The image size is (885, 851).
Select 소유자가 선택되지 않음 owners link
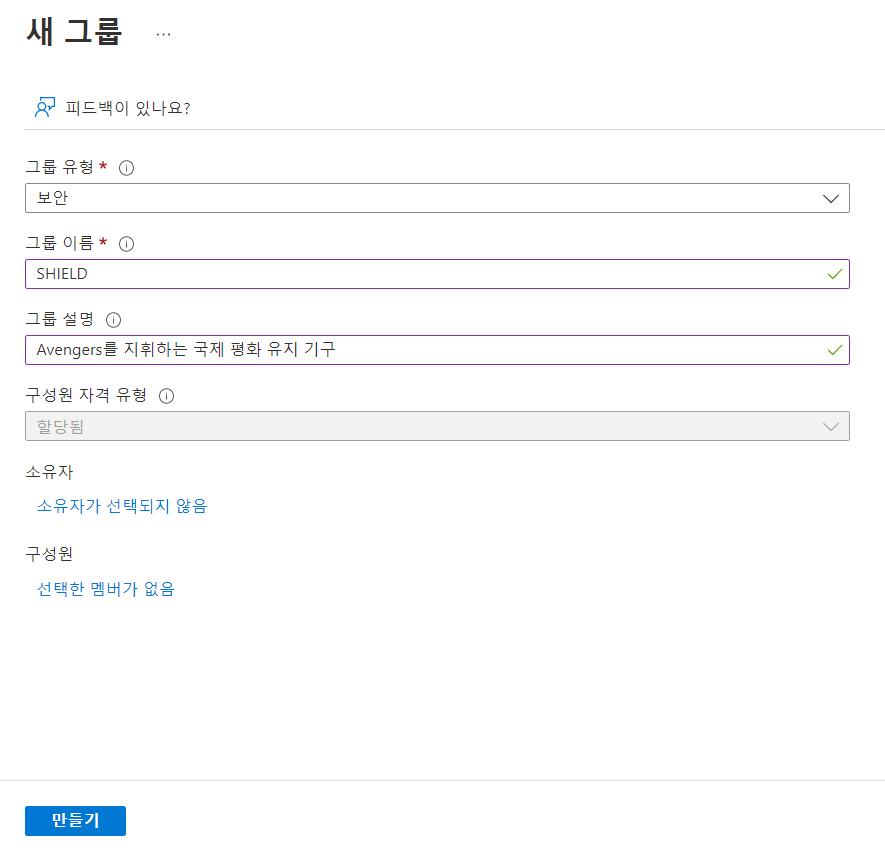(122, 506)
